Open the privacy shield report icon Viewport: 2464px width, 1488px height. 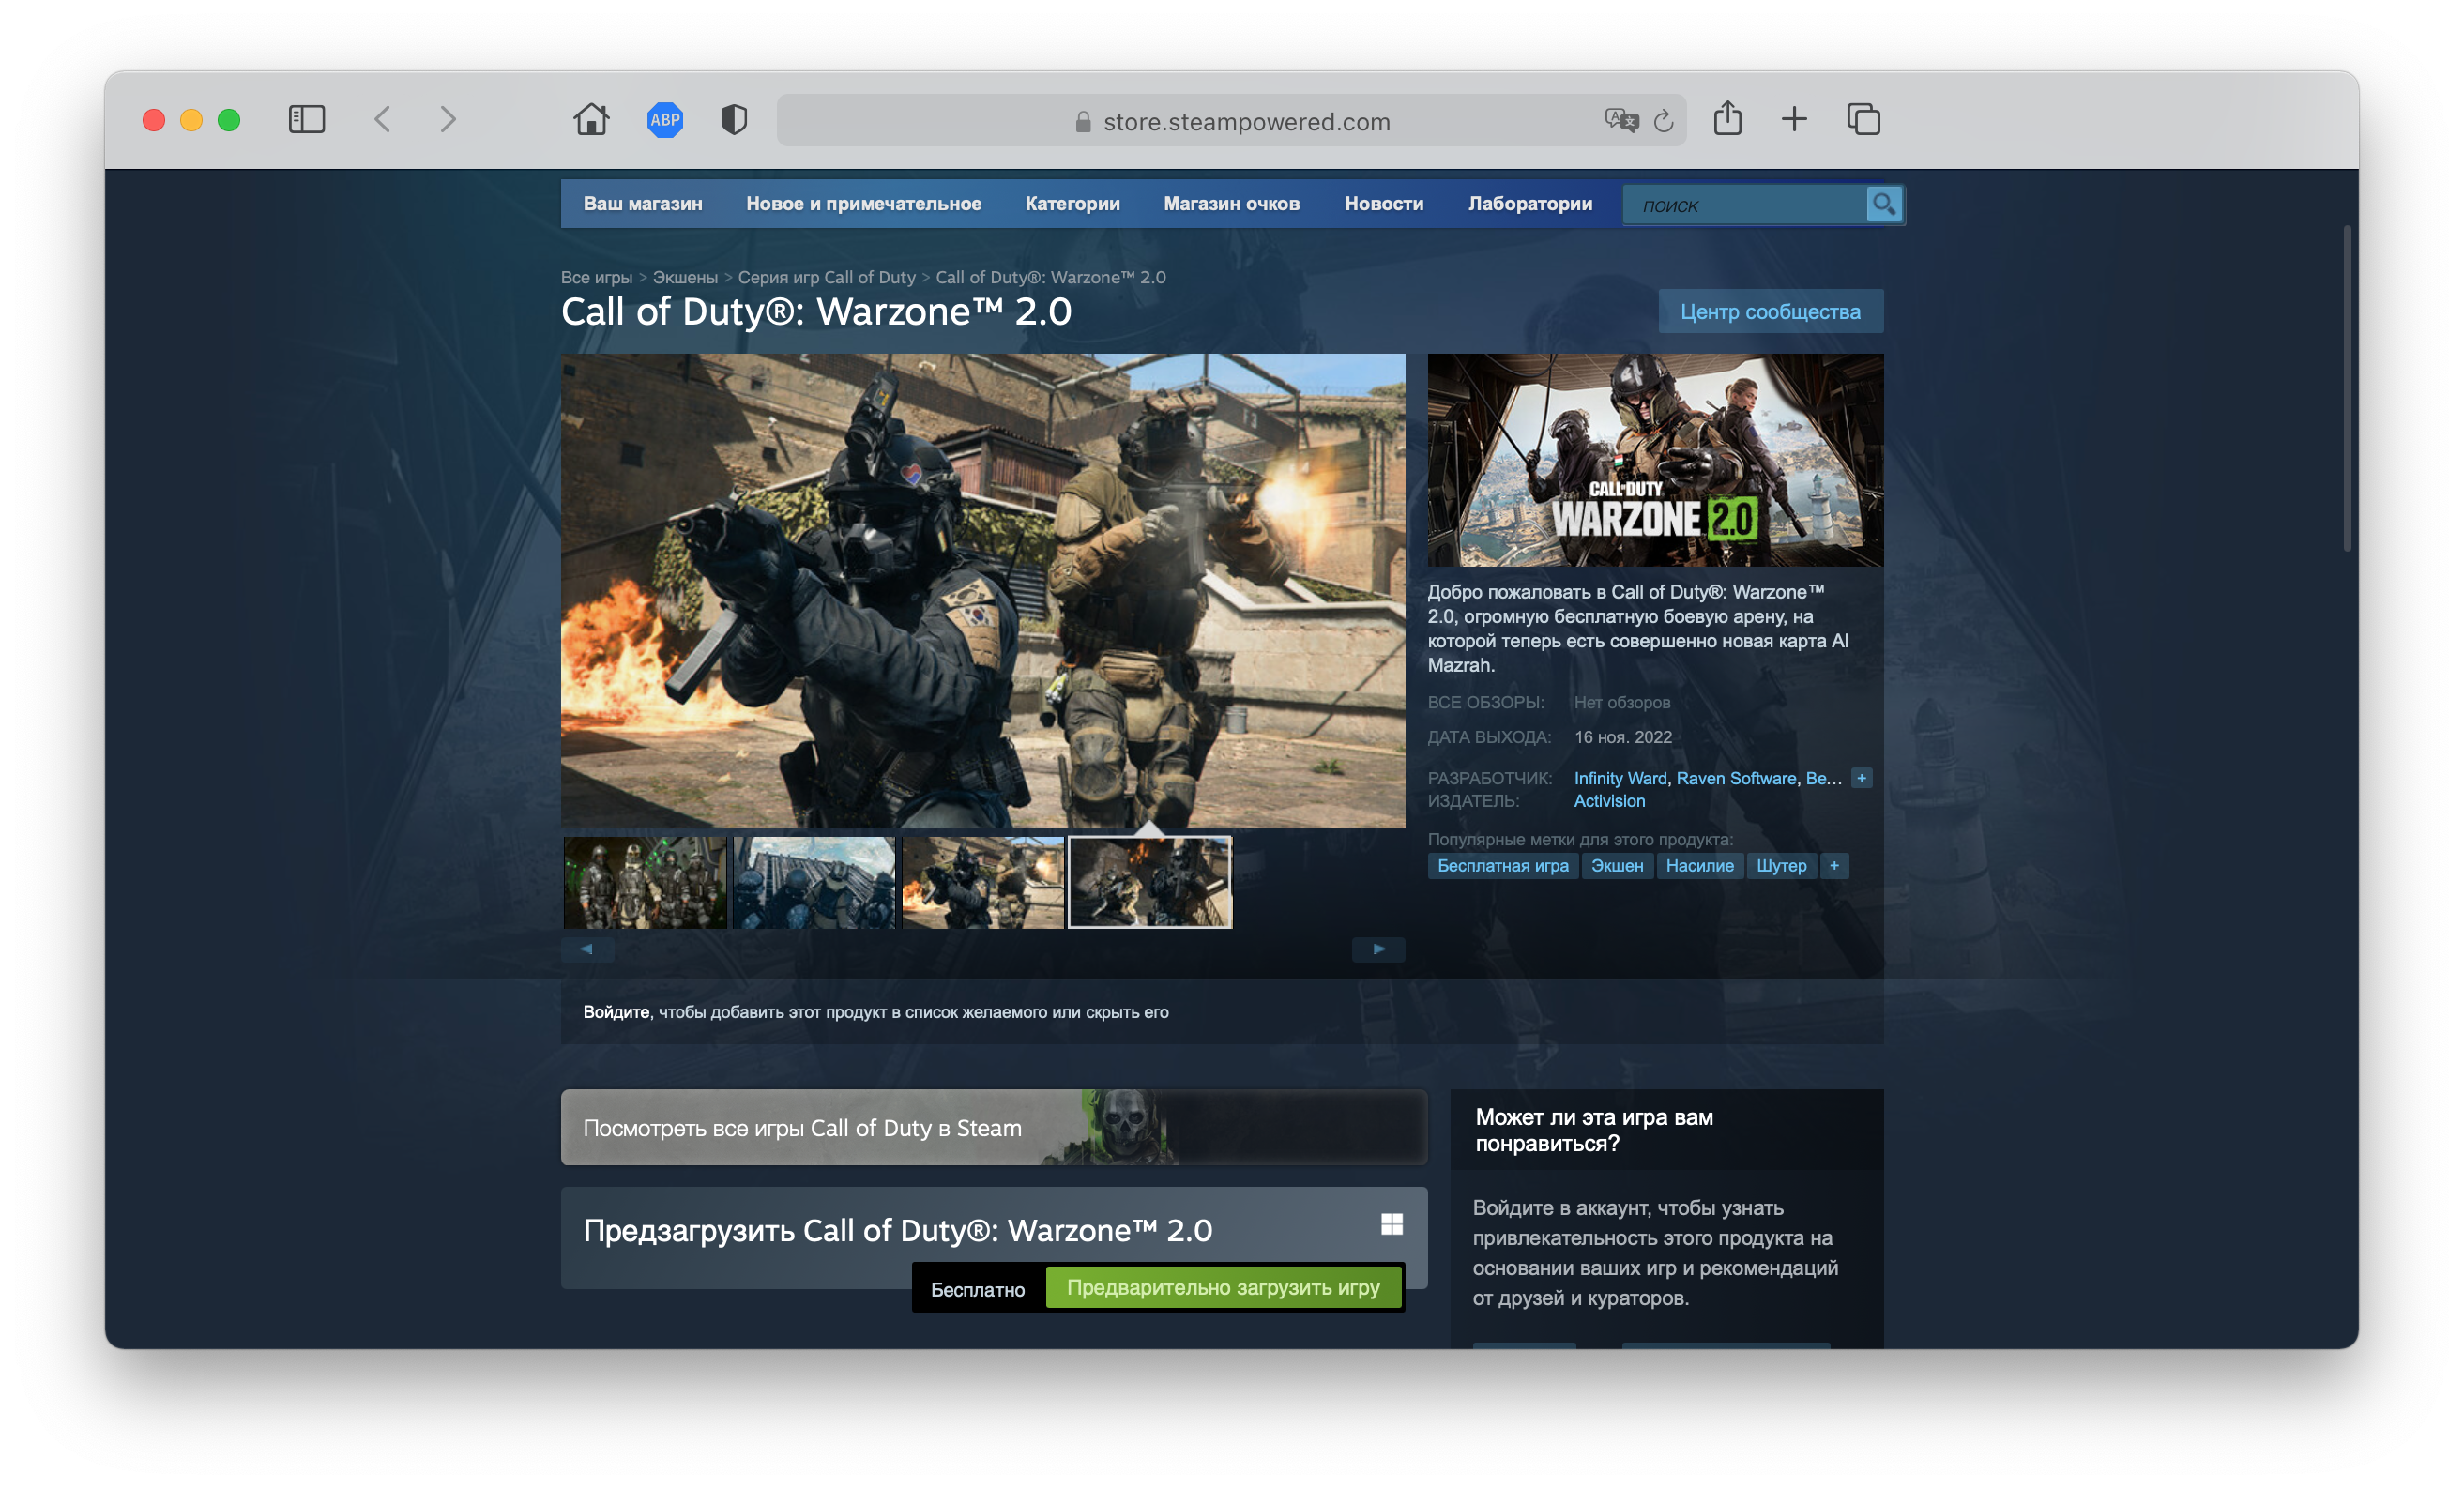[x=734, y=120]
